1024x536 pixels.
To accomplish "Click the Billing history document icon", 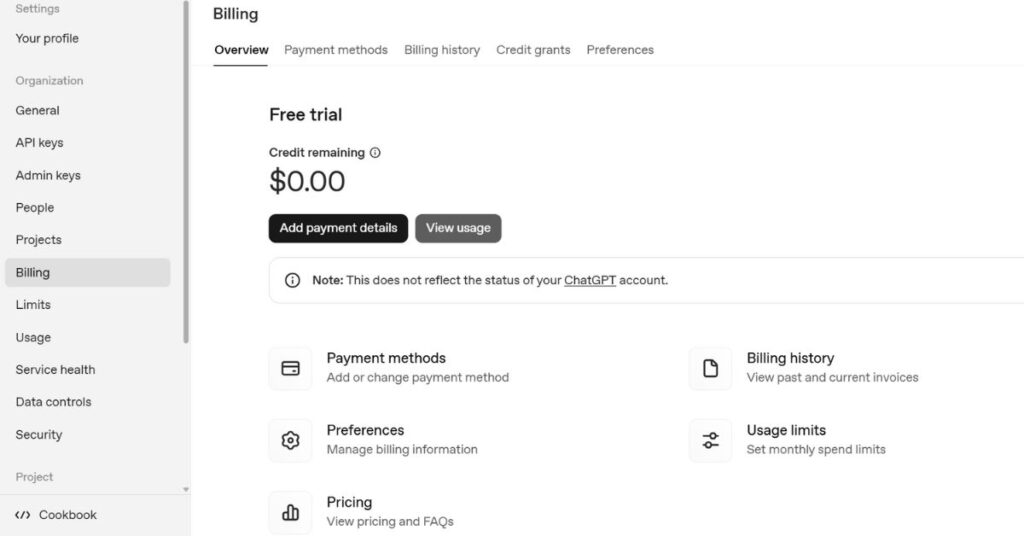I will [711, 368].
